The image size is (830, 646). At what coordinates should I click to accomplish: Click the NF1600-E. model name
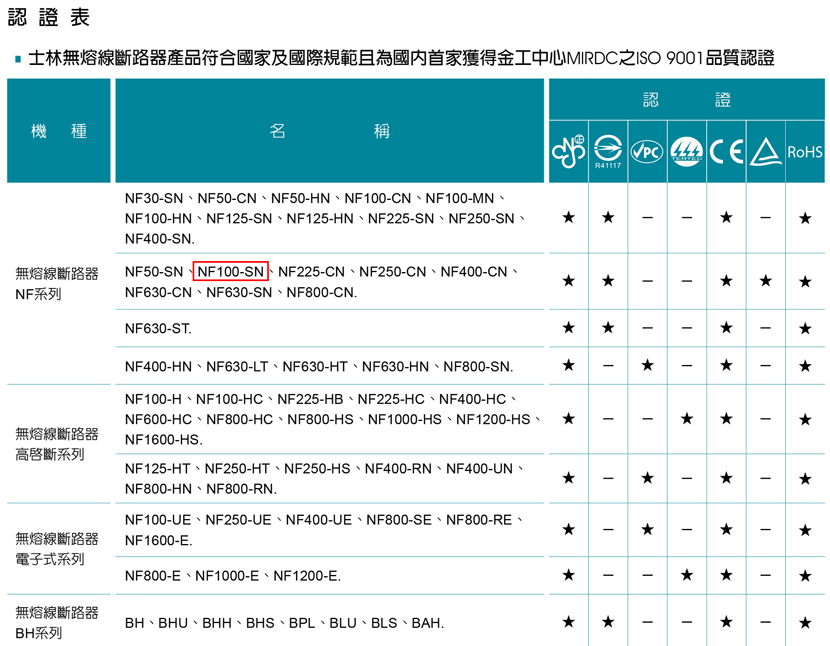click(x=159, y=541)
